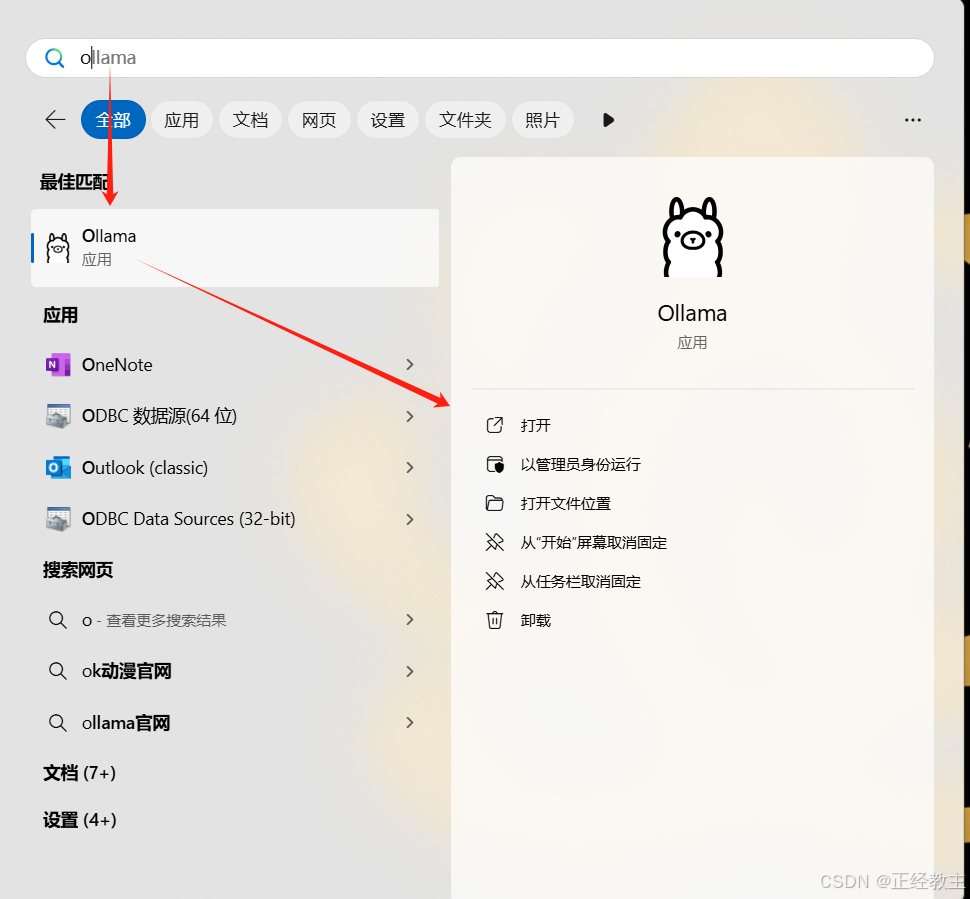970x899 pixels.
Task: Click the search input field containing ollama
Action: pos(479,58)
